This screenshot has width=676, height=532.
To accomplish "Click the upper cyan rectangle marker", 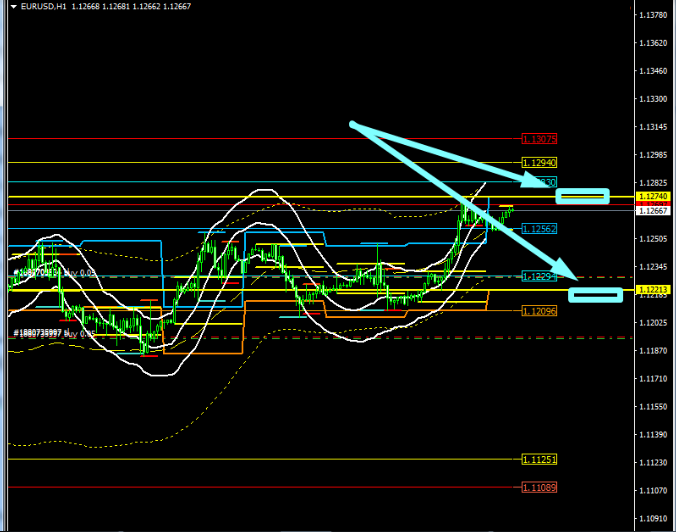I will tap(582, 195).
